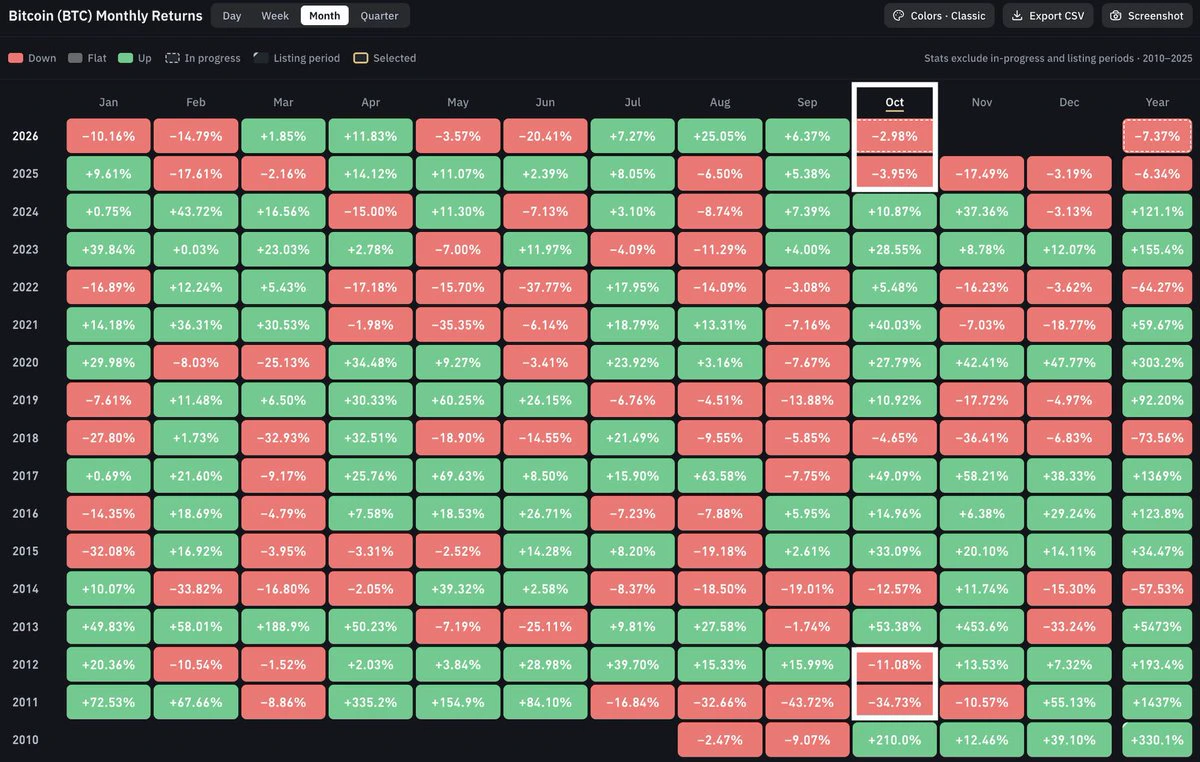Click the green Up legend swatch
This screenshot has width=1200, height=762.
pyautogui.click(x=125, y=58)
